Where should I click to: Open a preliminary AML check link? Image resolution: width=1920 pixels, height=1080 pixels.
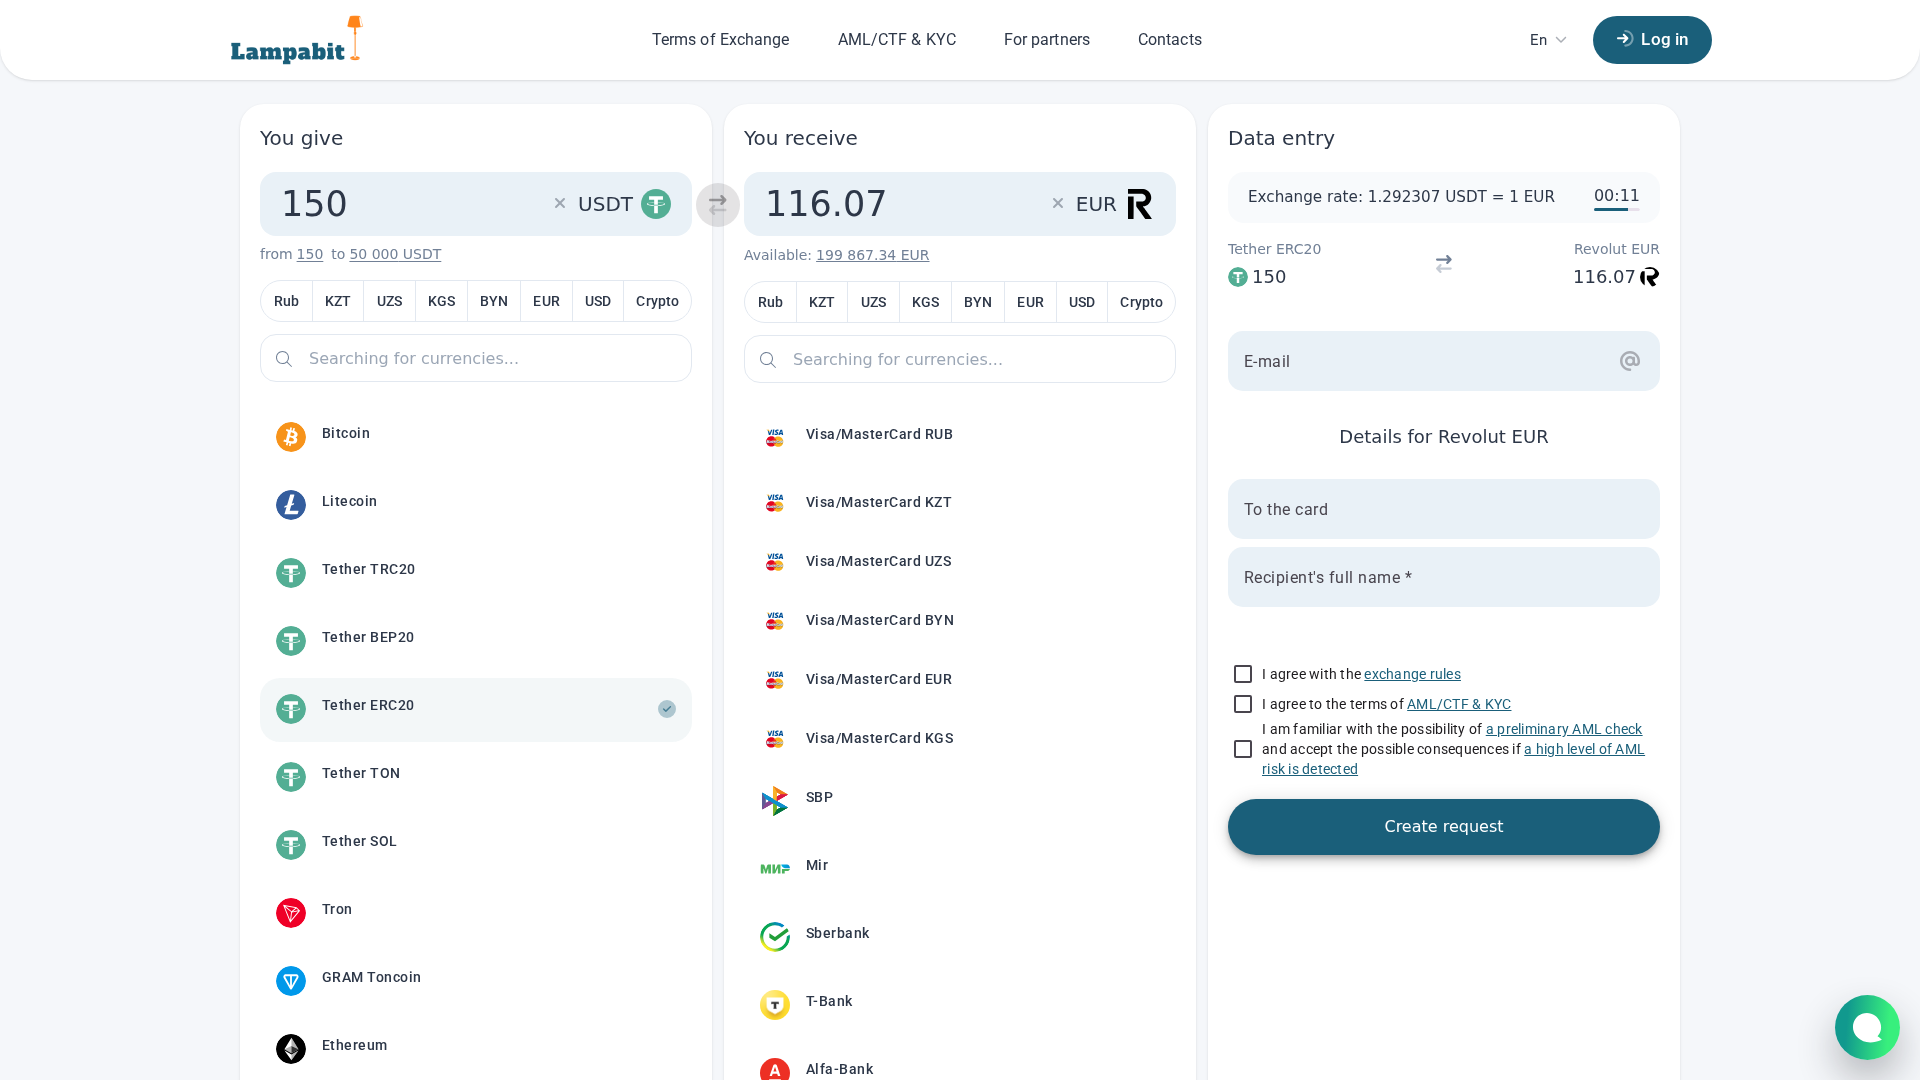(x=1564, y=729)
